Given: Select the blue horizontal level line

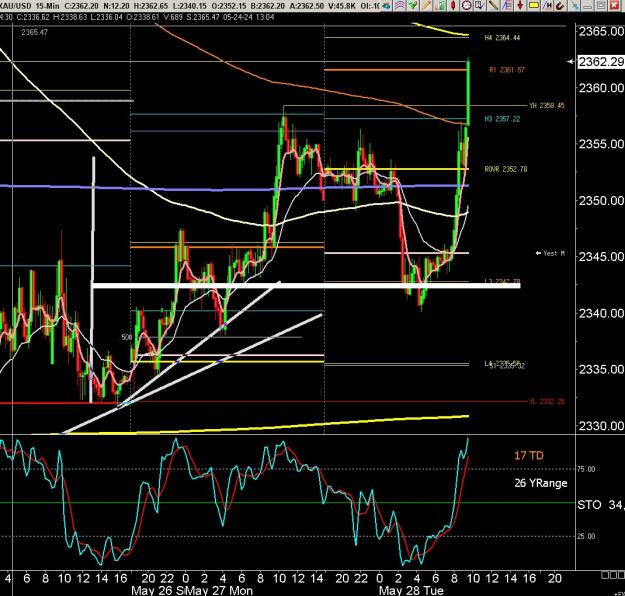Looking at the screenshot, I should point(234,187).
